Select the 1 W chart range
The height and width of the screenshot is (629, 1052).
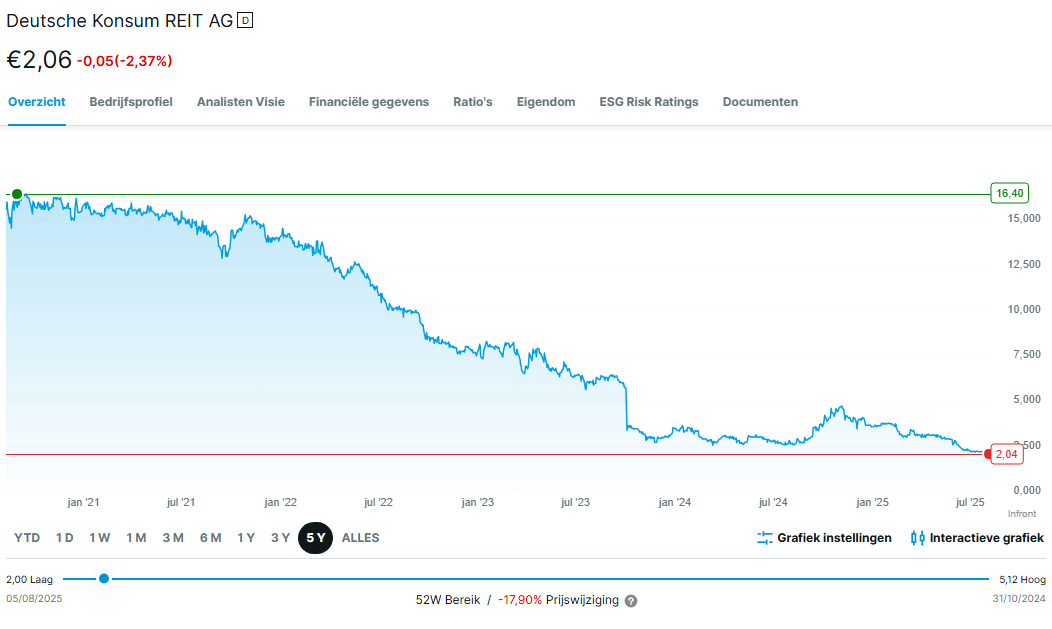(99, 538)
